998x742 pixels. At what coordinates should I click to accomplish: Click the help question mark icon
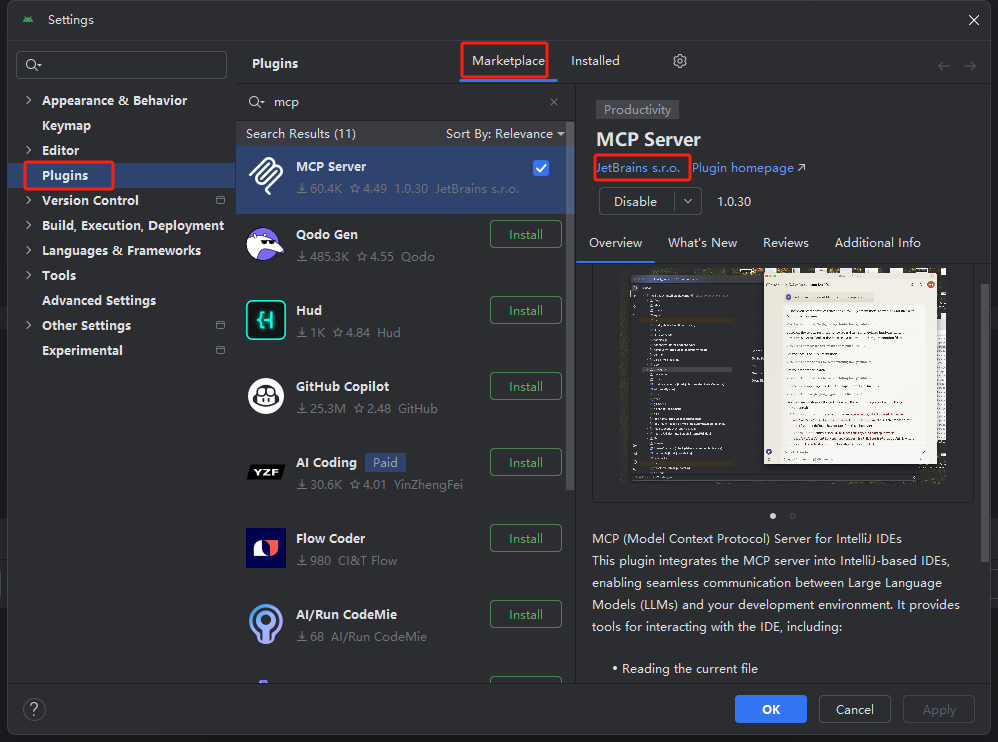click(x=34, y=709)
